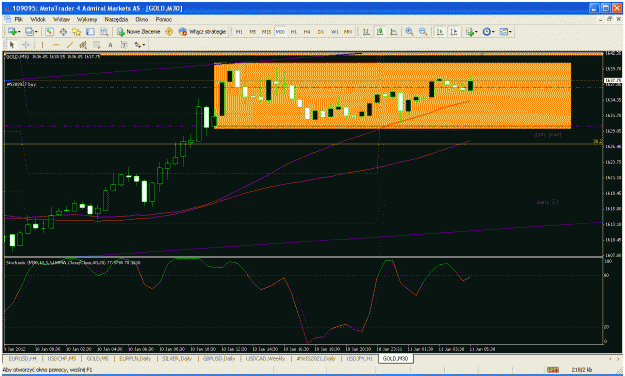Viewport: 625px width, 376px height.
Task: Switch to W1 timeframe
Action: [x=335, y=31]
